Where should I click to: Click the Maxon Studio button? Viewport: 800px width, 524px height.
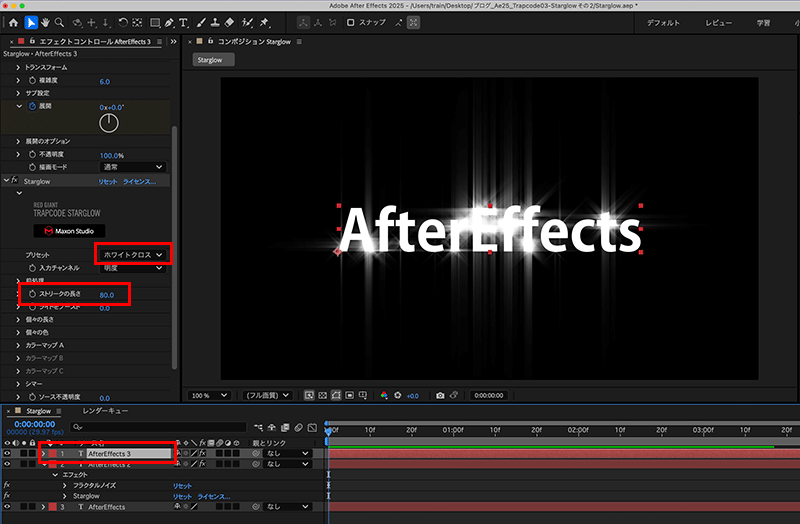tap(69, 231)
